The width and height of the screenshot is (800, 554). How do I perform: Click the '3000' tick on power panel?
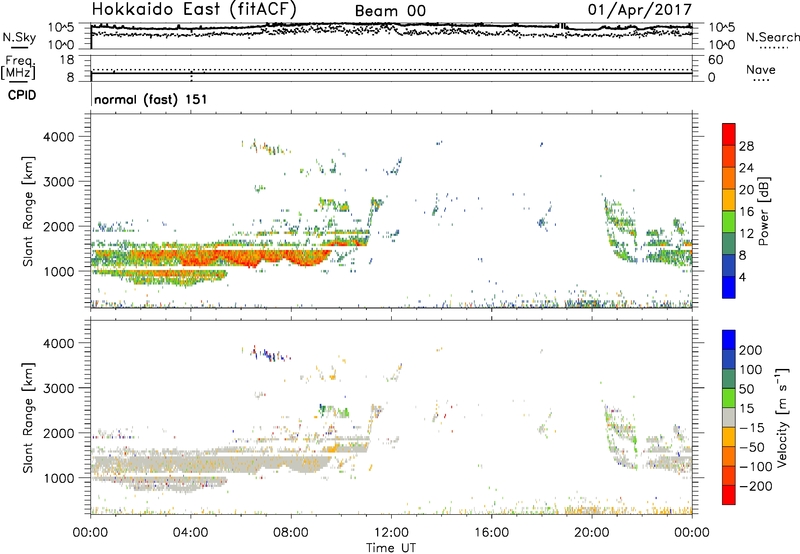59,182
